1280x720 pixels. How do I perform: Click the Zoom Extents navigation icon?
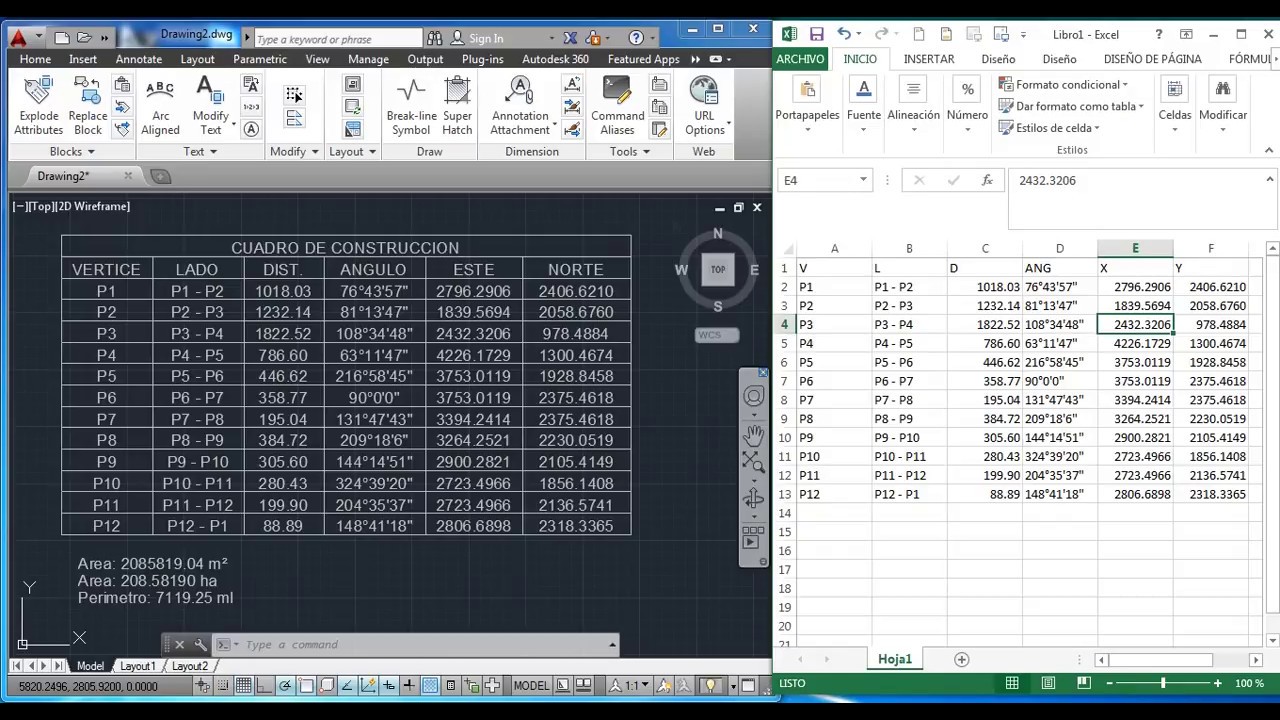[x=753, y=461]
